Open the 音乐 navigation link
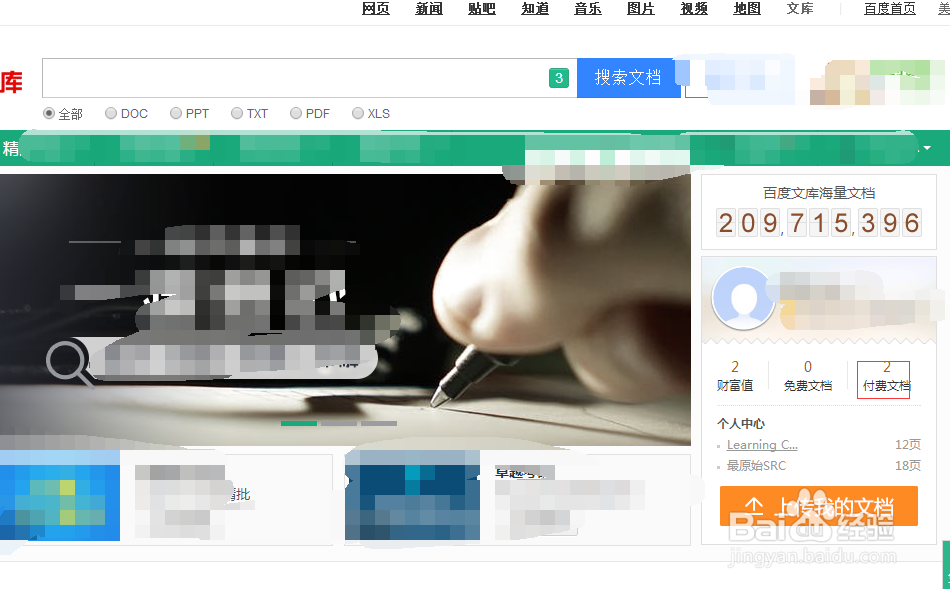 click(x=588, y=8)
